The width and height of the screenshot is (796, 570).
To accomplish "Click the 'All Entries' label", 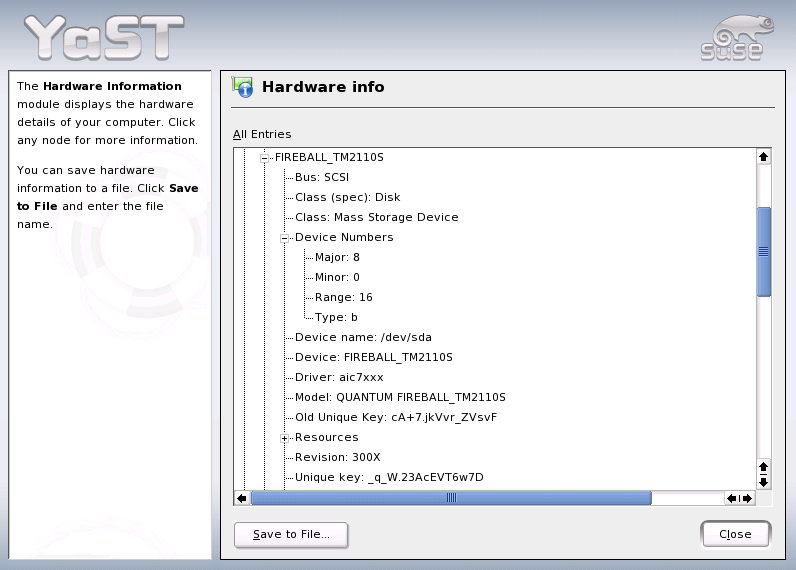I will click(262, 134).
